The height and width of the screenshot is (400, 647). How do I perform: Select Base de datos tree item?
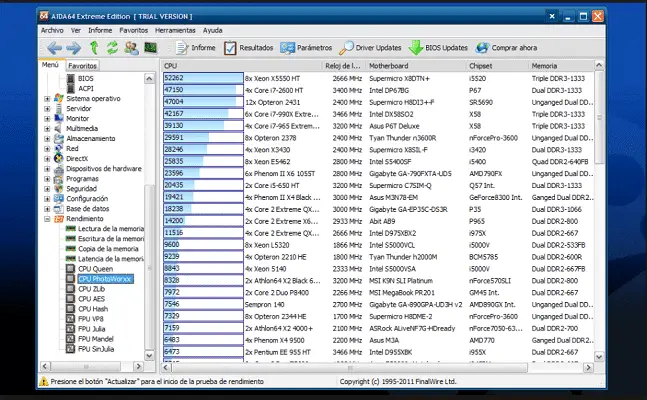(87, 208)
